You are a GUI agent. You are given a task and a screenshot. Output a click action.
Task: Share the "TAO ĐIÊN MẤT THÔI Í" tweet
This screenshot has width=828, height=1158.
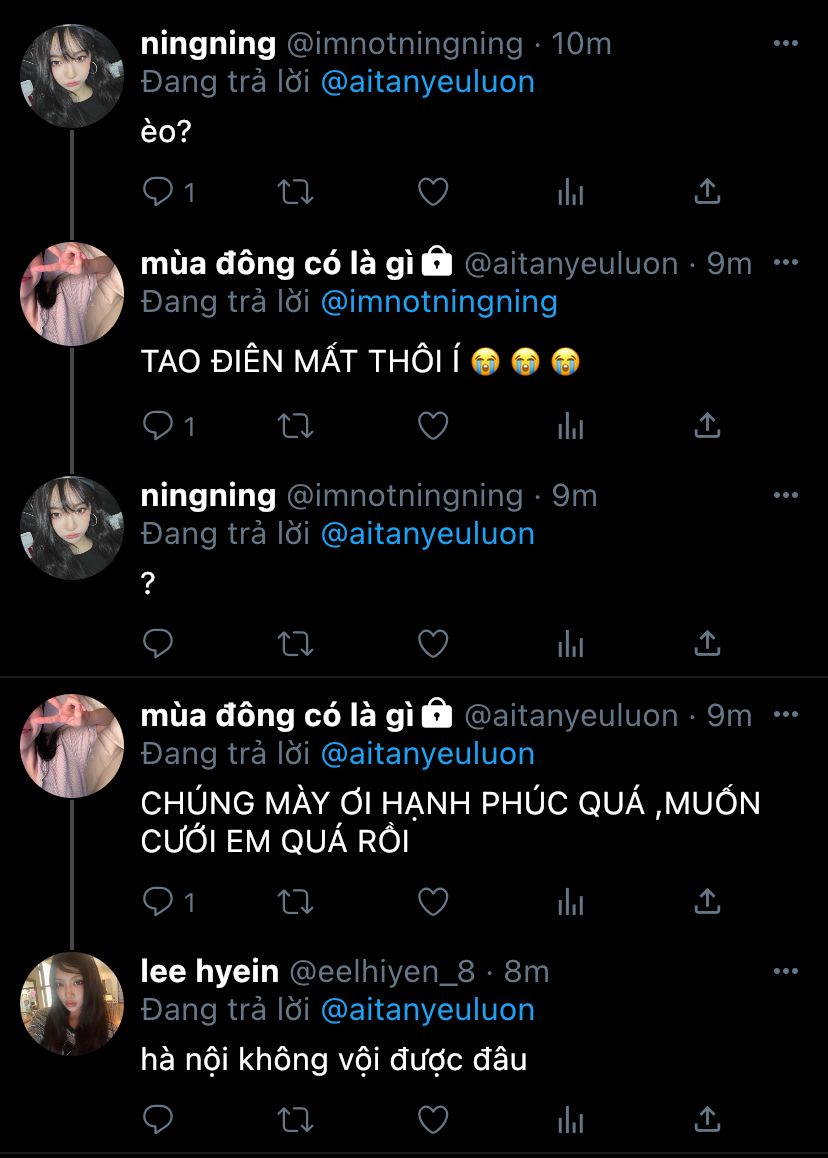707,425
